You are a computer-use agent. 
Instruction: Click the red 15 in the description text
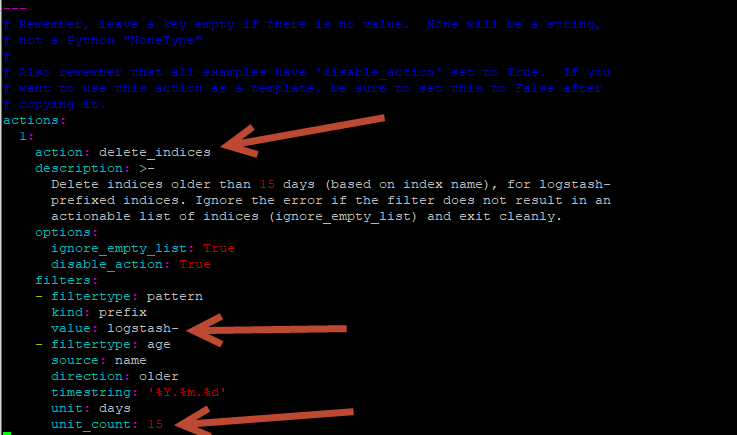[267, 184]
